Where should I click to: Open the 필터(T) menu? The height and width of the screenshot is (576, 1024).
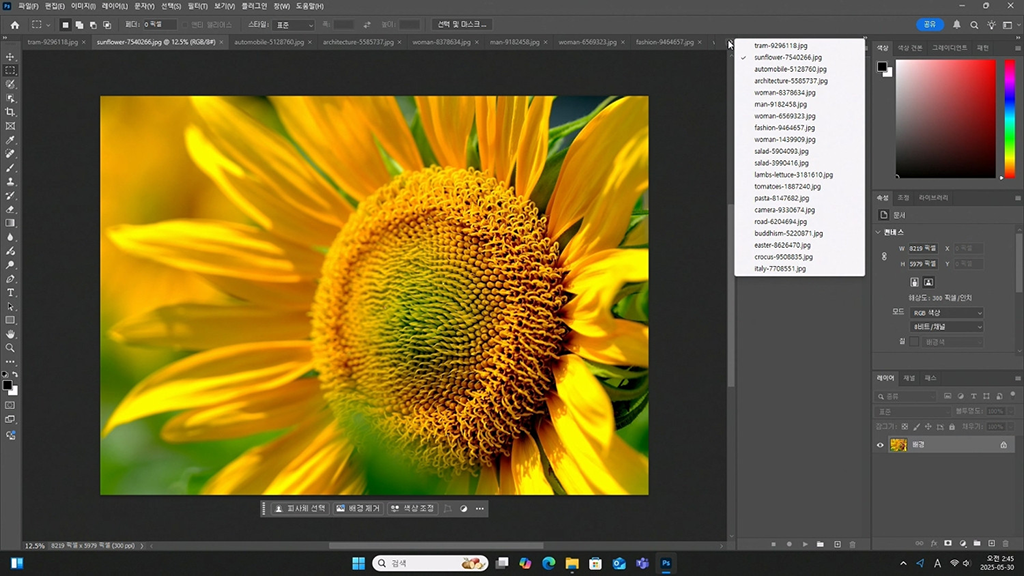196,6
